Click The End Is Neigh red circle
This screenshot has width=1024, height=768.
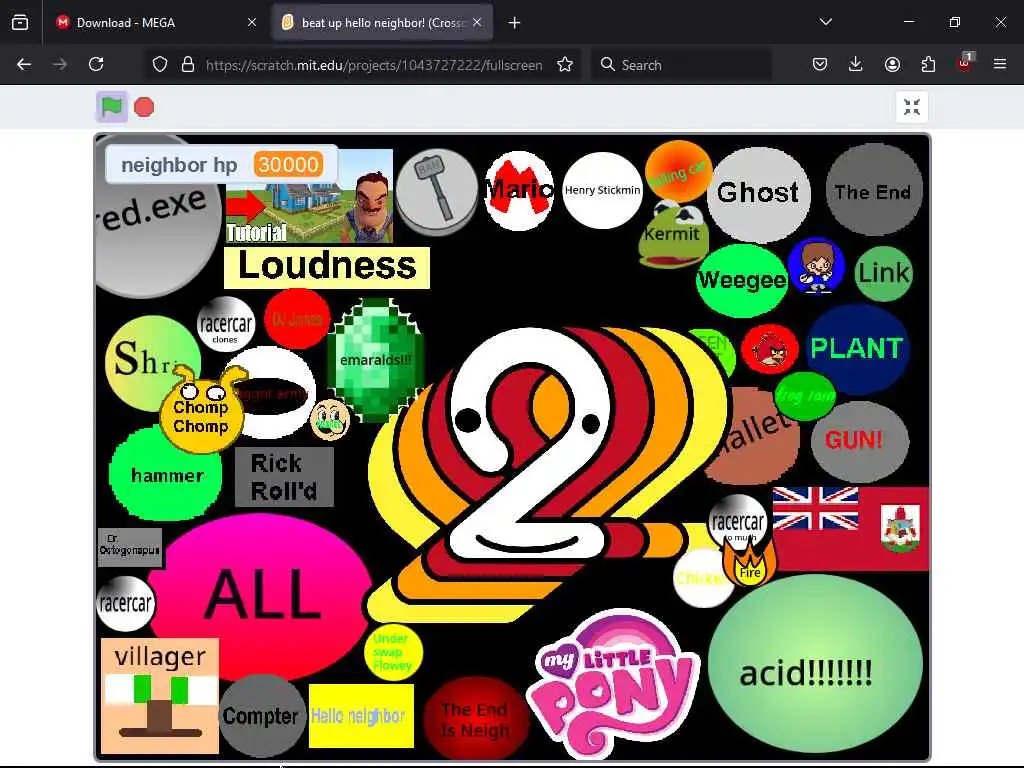[475, 719]
